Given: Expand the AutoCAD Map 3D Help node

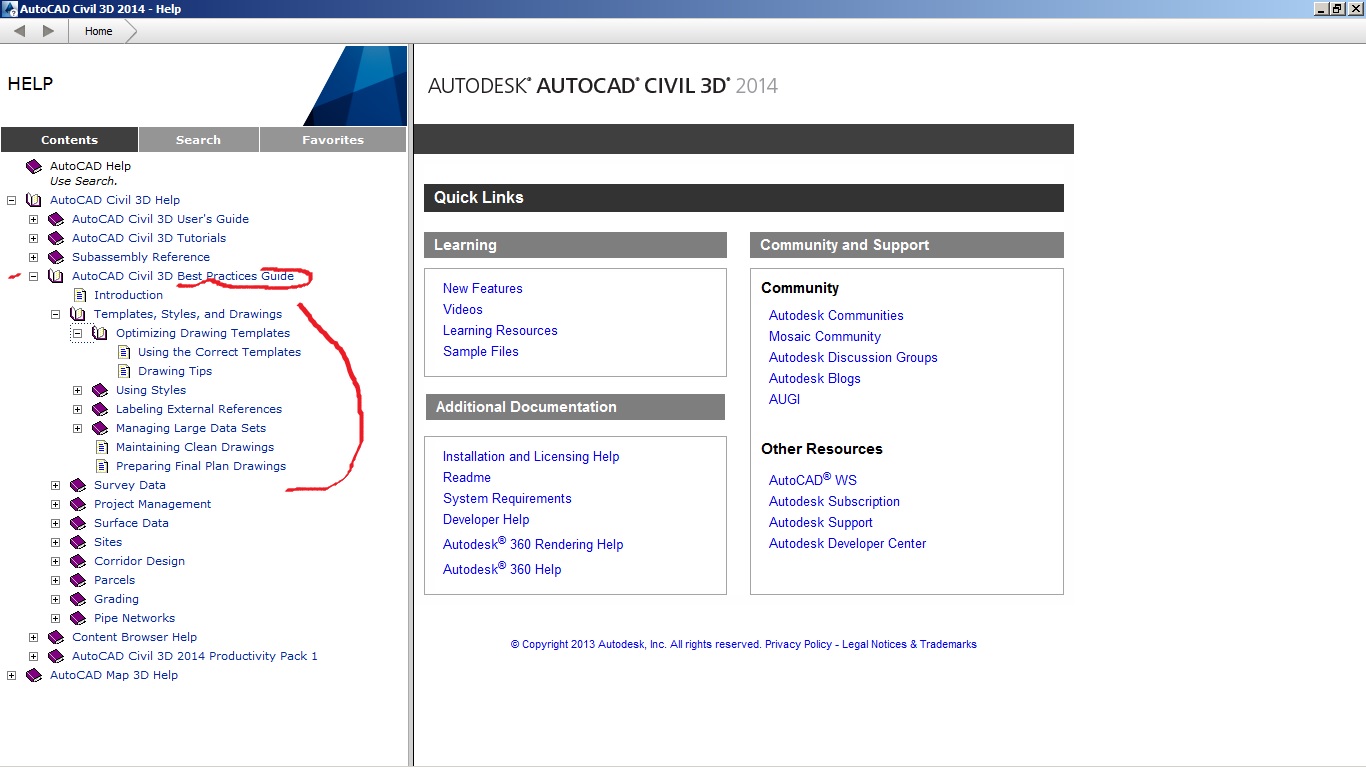Looking at the screenshot, I should pos(12,675).
